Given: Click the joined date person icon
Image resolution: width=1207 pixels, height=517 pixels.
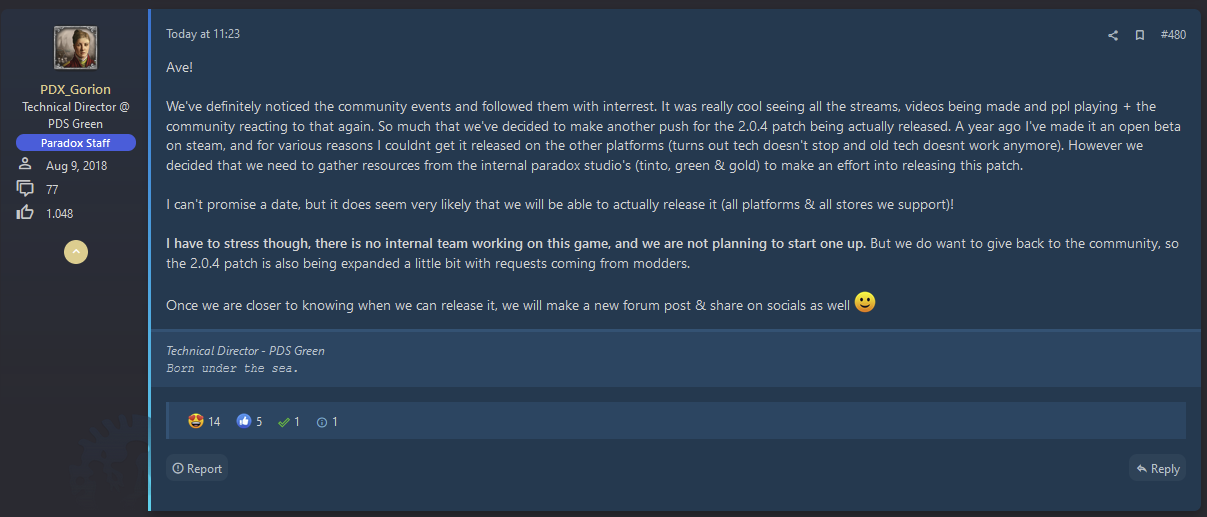Looking at the screenshot, I should 26,165.
